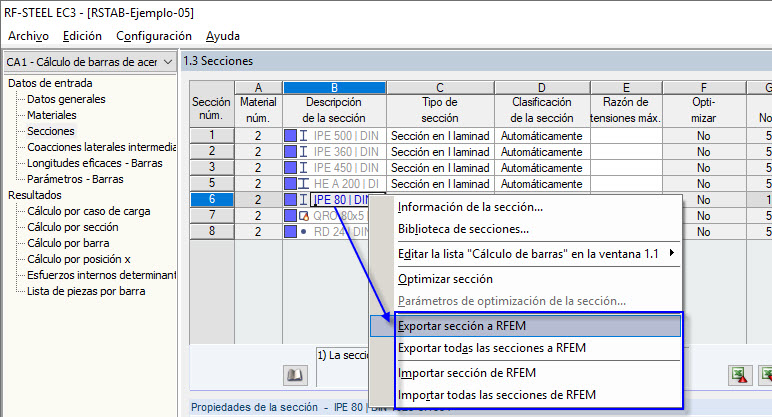The height and width of the screenshot is (417, 772).
Task: Click column B header
Action: (334, 88)
